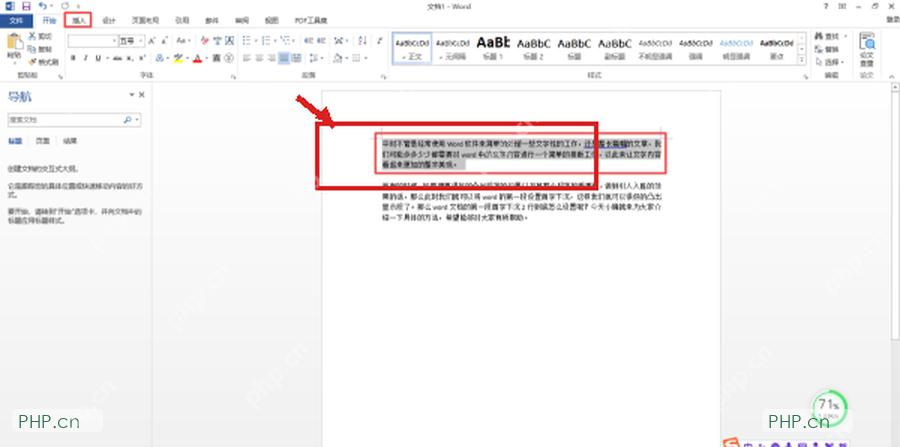Image resolution: width=900 pixels, height=447 pixels.
Task: Open the borders dropdown arrow
Action: 366,58
